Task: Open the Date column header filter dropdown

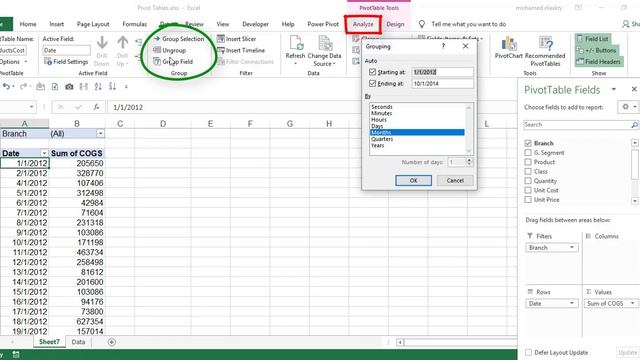Action: click(44, 153)
